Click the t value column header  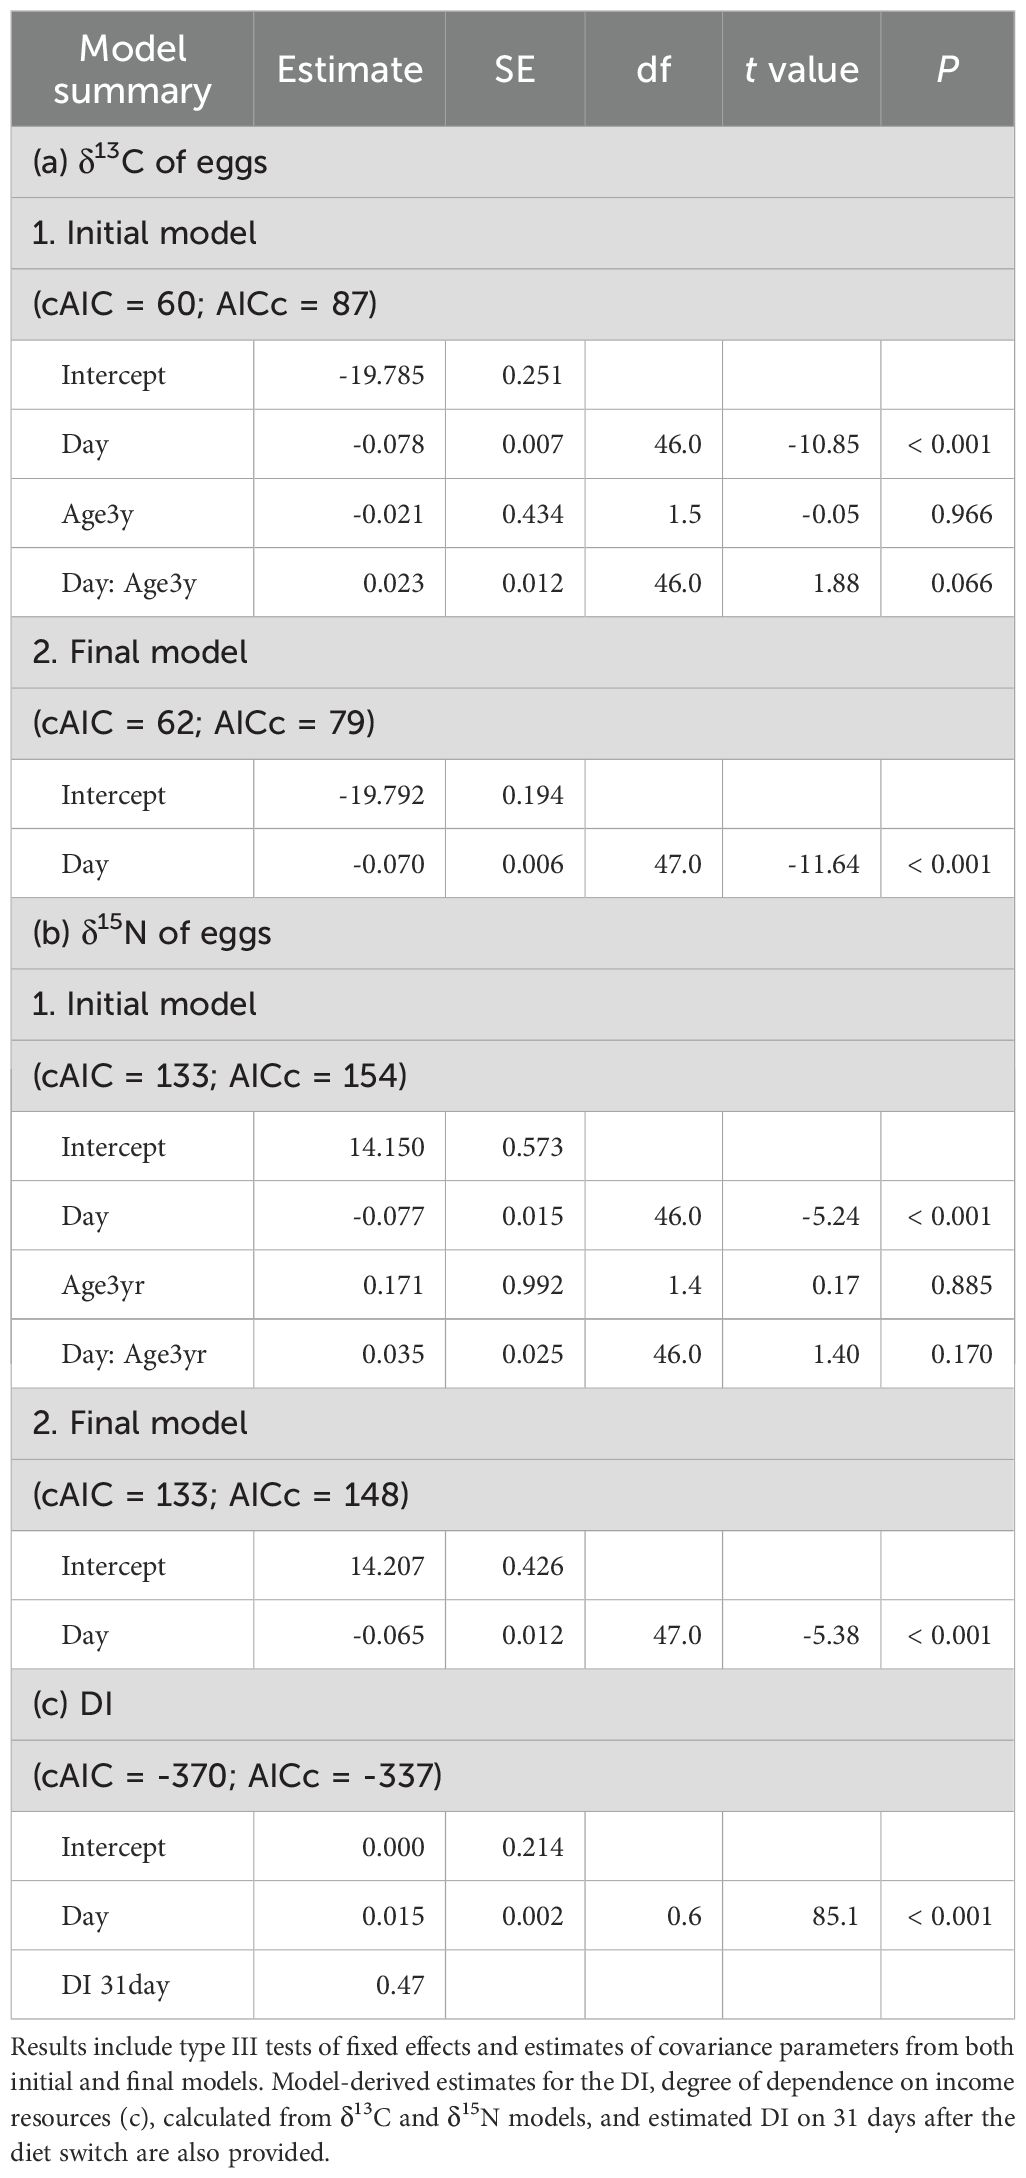[x=801, y=69]
